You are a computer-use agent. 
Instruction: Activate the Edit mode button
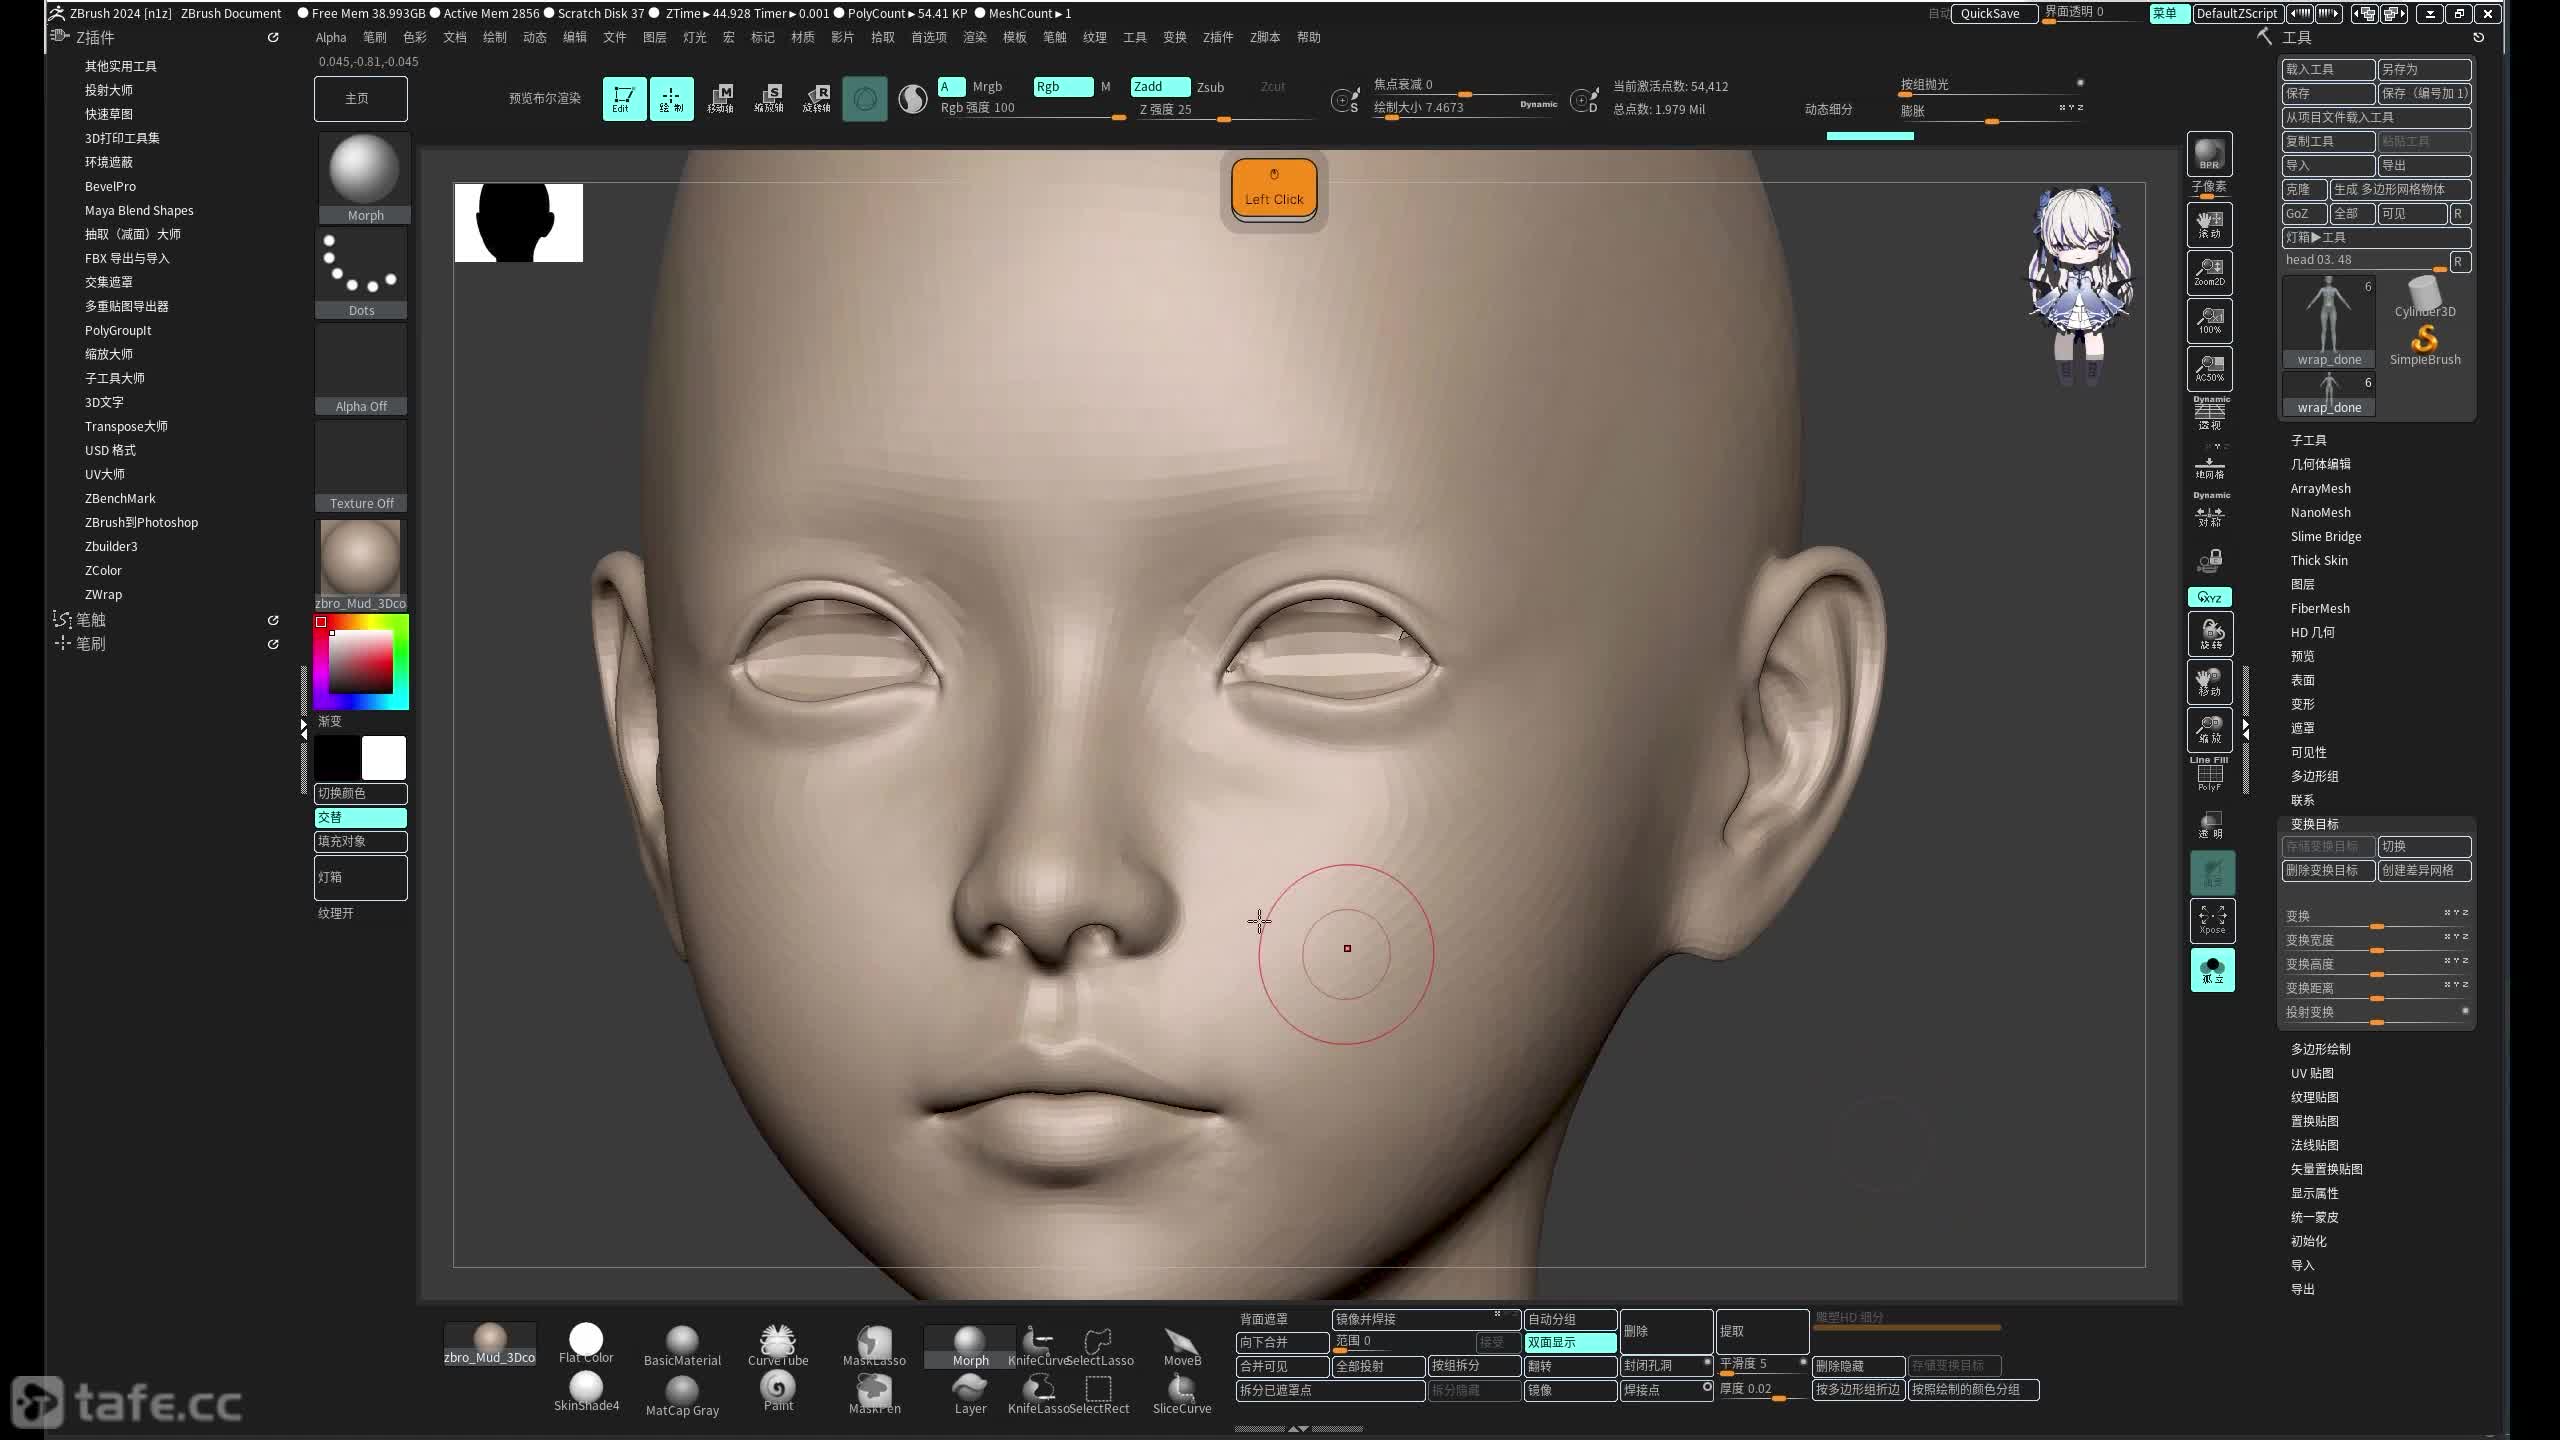click(623, 99)
